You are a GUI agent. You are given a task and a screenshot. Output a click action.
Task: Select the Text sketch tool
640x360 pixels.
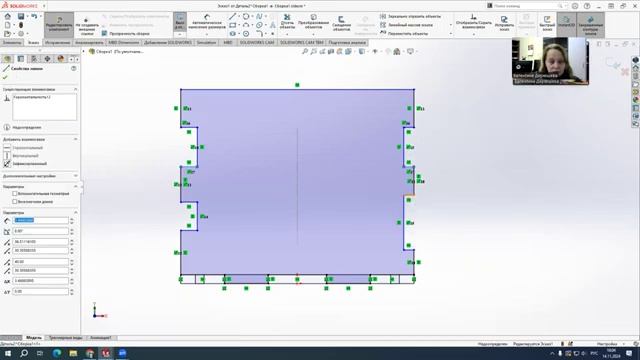click(273, 25)
